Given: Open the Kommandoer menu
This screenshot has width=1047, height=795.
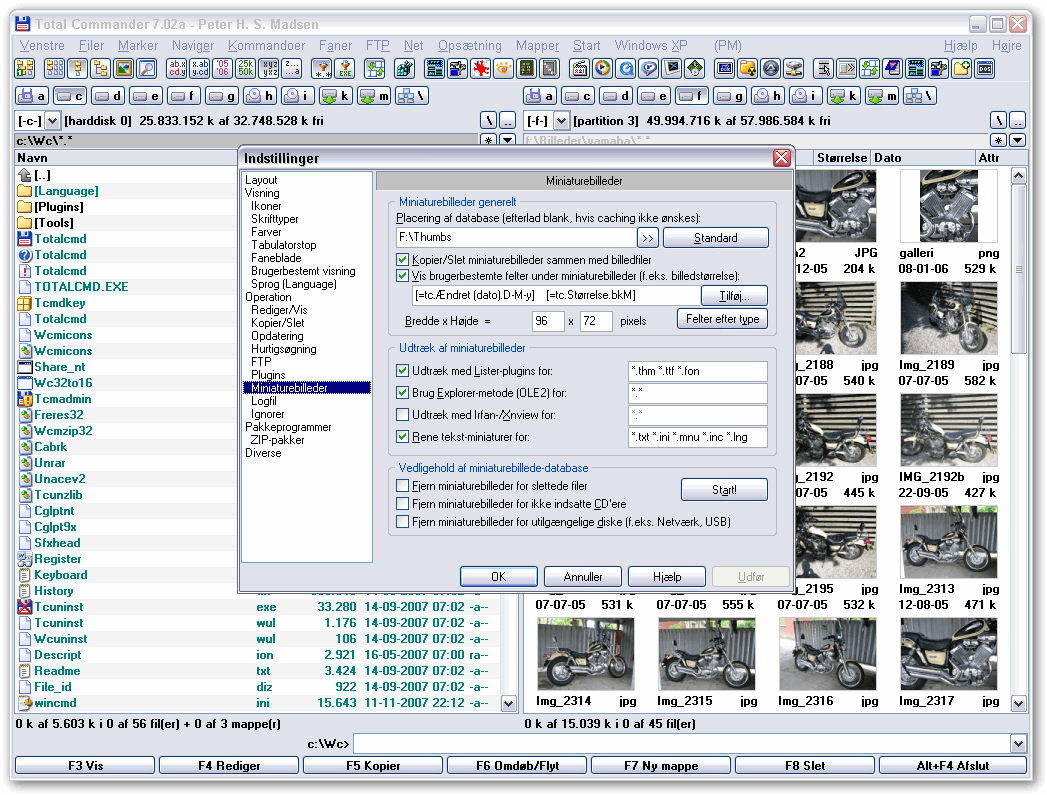Looking at the screenshot, I should [x=266, y=45].
